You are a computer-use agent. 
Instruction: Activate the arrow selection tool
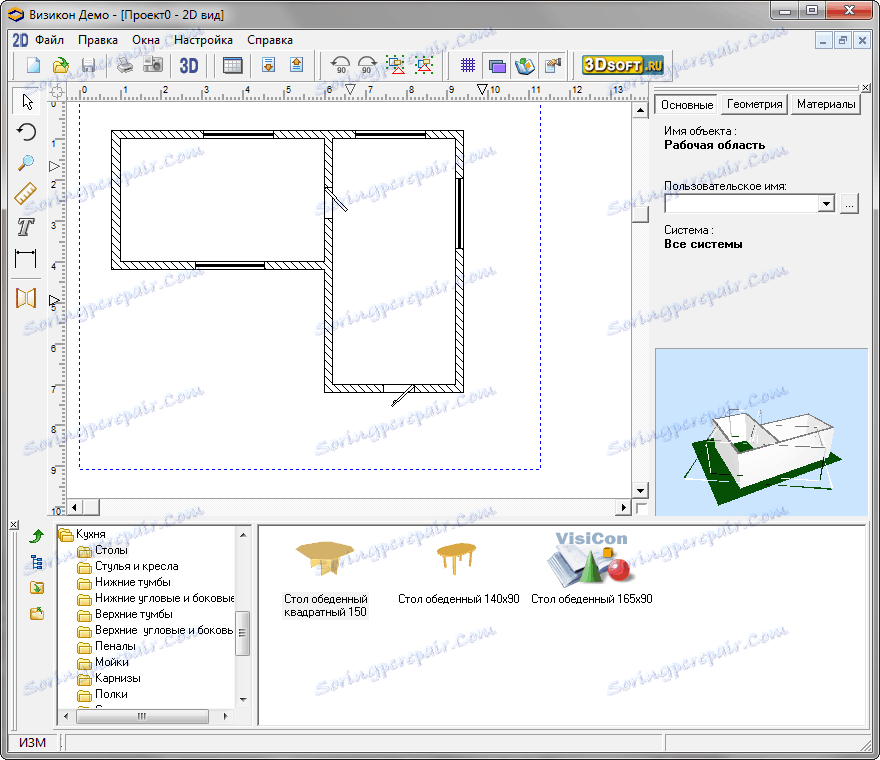pos(26,101)
